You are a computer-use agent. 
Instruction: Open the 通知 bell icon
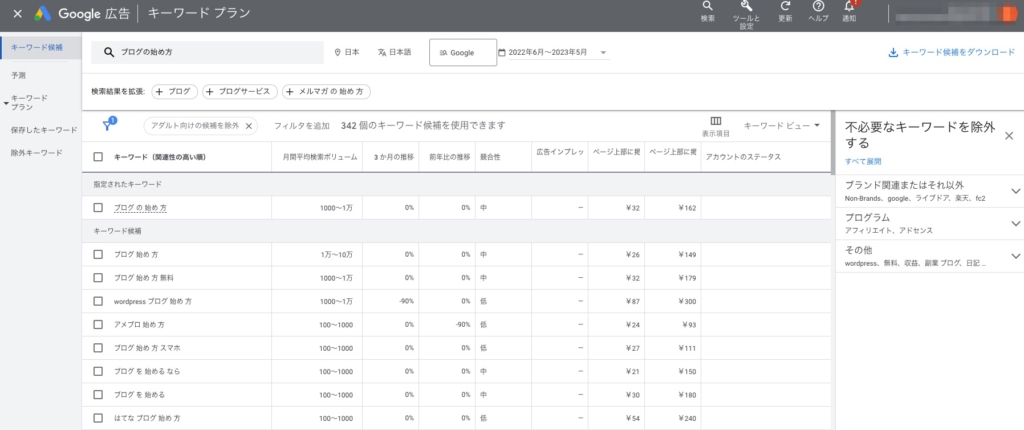click(849, 6)
